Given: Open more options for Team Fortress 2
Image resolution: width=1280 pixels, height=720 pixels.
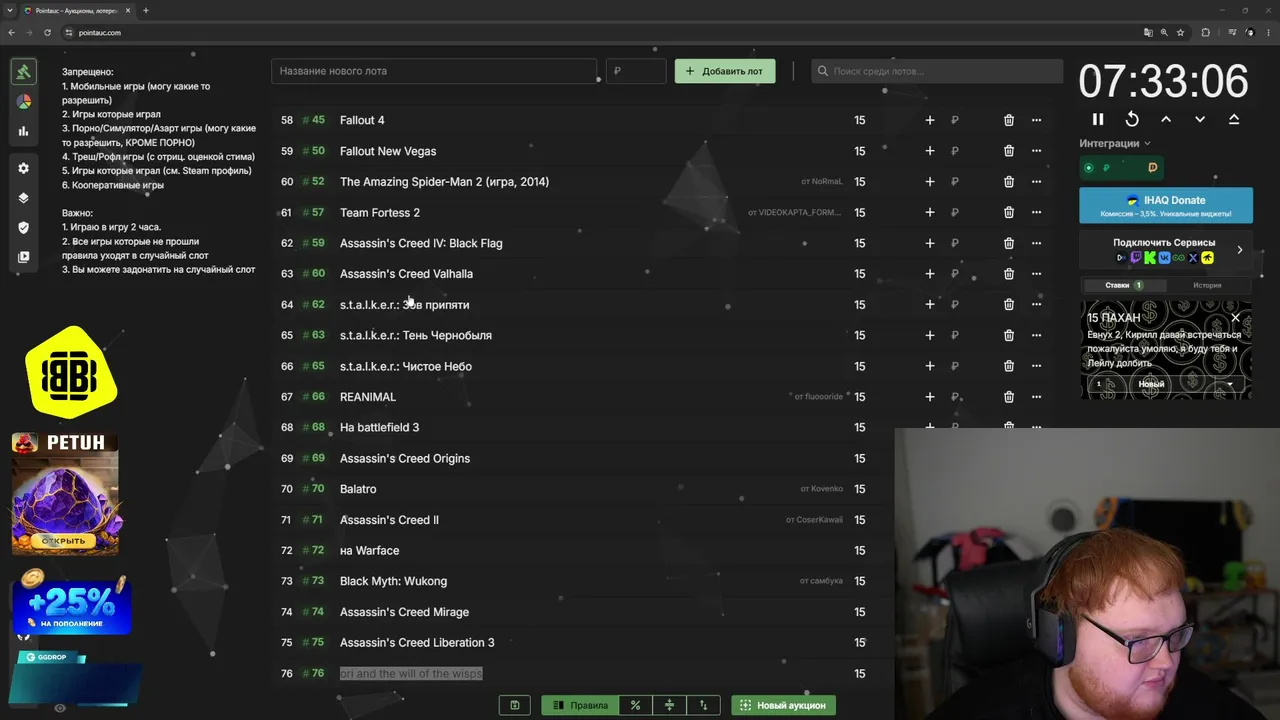Looking at the screenshot, I should 1036,212.
